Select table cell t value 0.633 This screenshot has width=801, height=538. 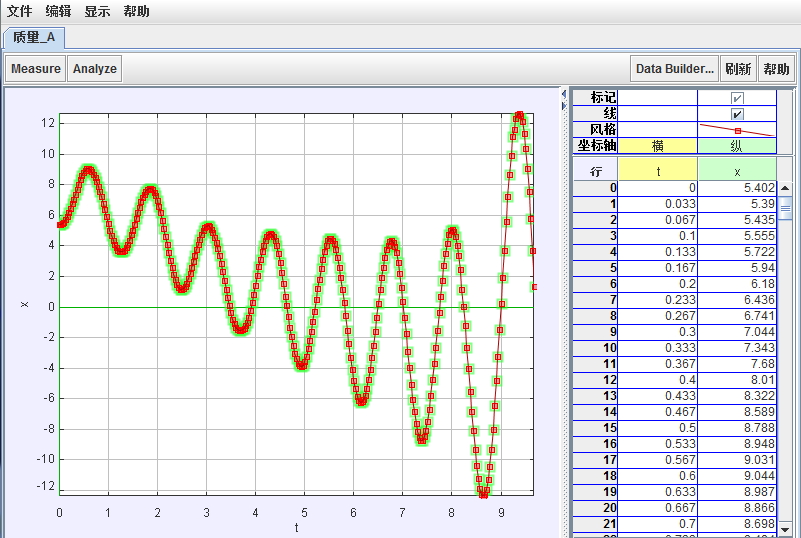pyautogui.click(x=658, y=492)
